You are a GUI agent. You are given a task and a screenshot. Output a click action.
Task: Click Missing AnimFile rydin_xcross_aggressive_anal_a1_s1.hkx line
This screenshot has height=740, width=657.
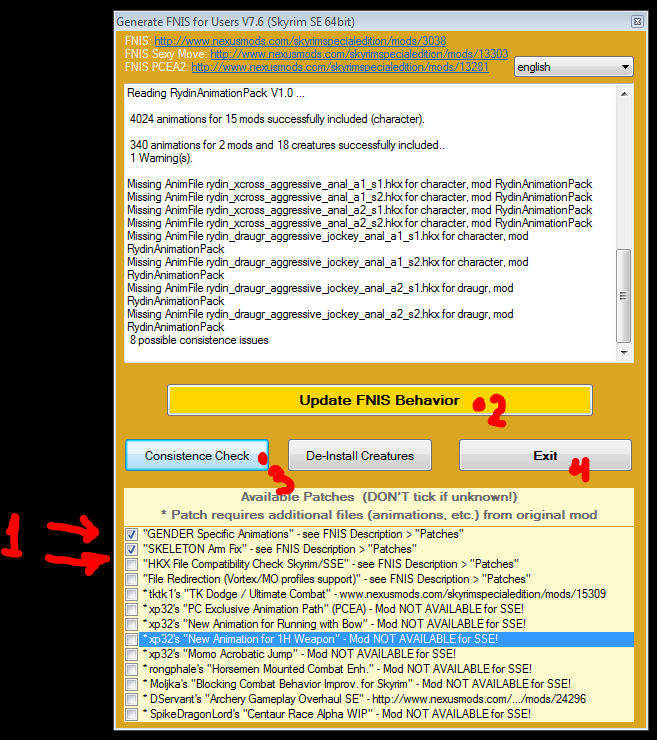pos(360,184)
